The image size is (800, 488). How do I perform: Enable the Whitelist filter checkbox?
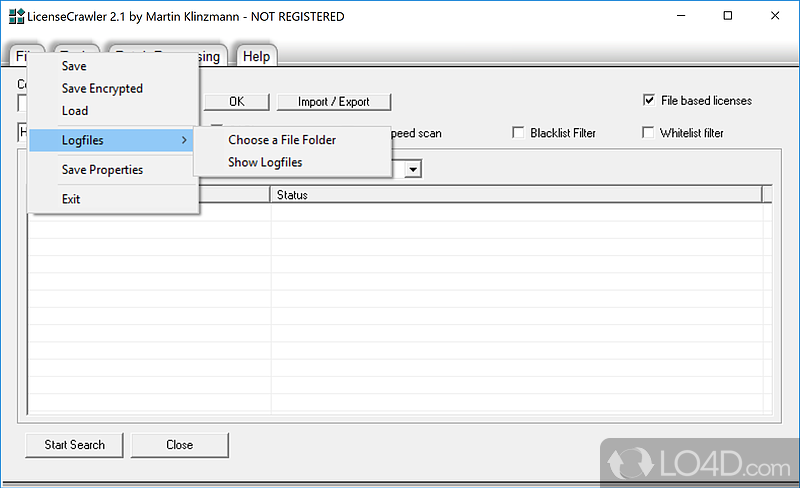click(648, 133)
